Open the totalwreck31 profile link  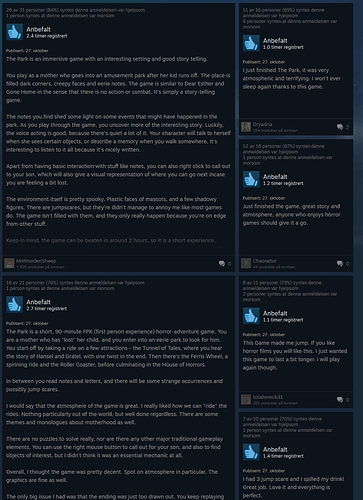[x=268, y=397]
